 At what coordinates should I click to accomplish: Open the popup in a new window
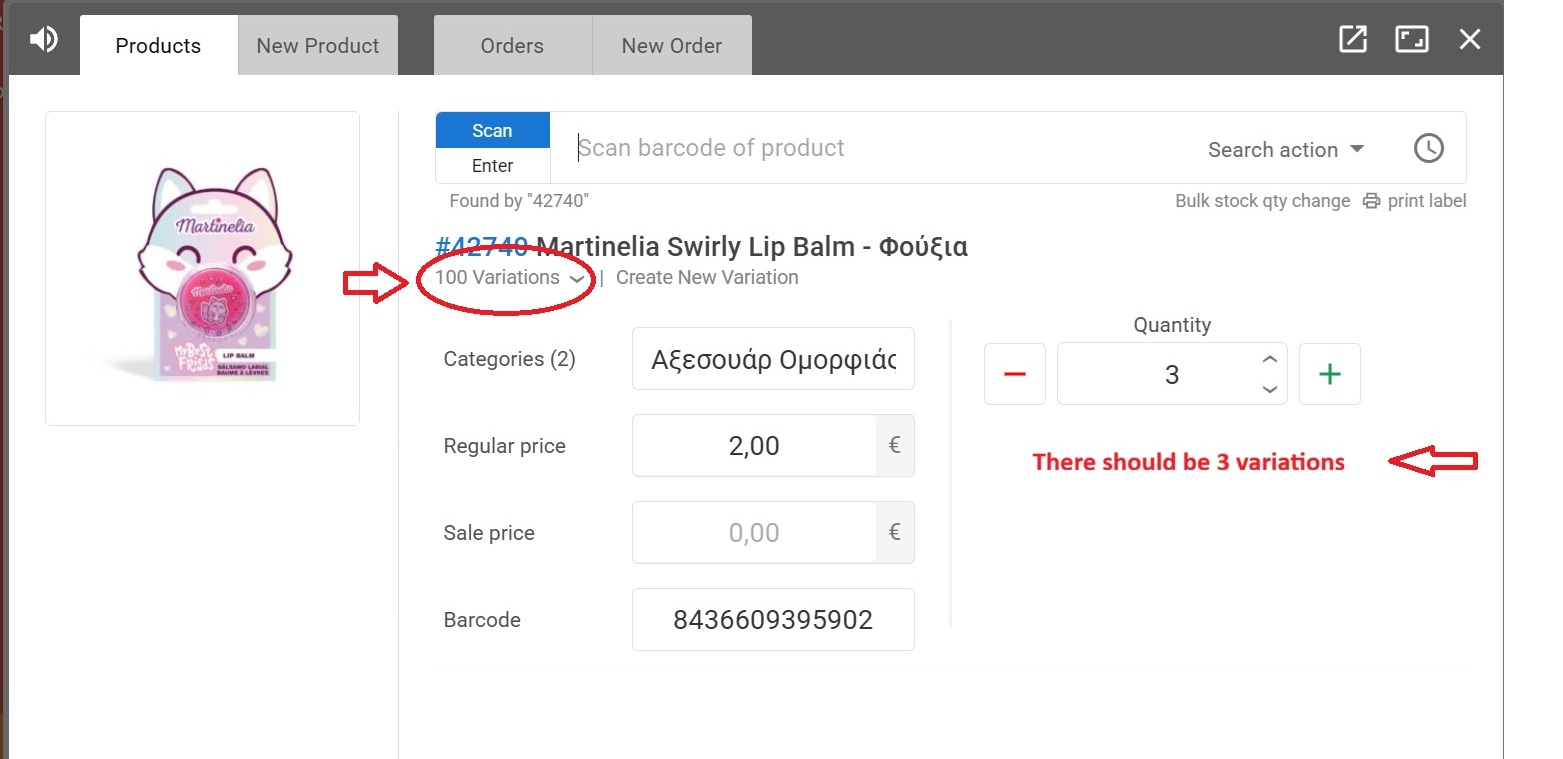[x=1352, y=40]
